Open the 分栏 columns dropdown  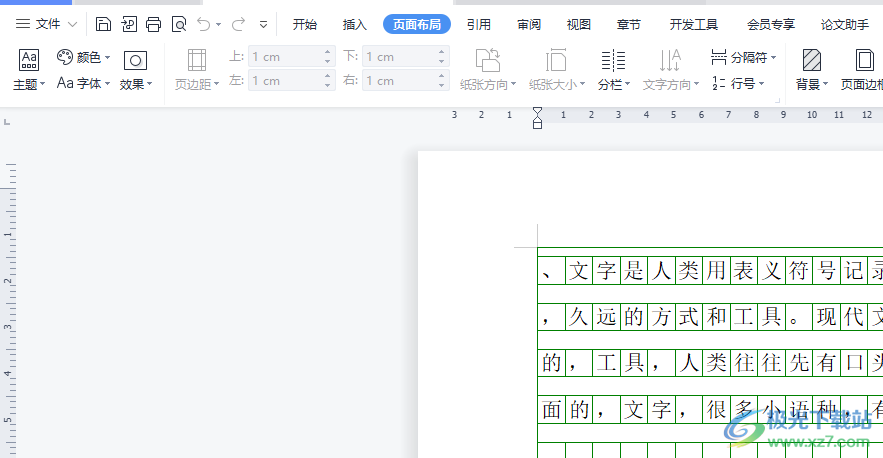point(613,70)
